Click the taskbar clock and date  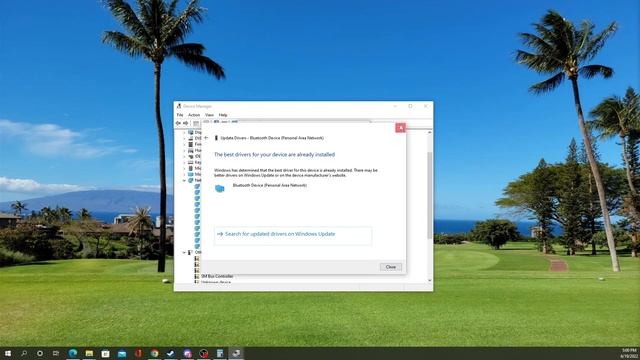pos(629,353)
